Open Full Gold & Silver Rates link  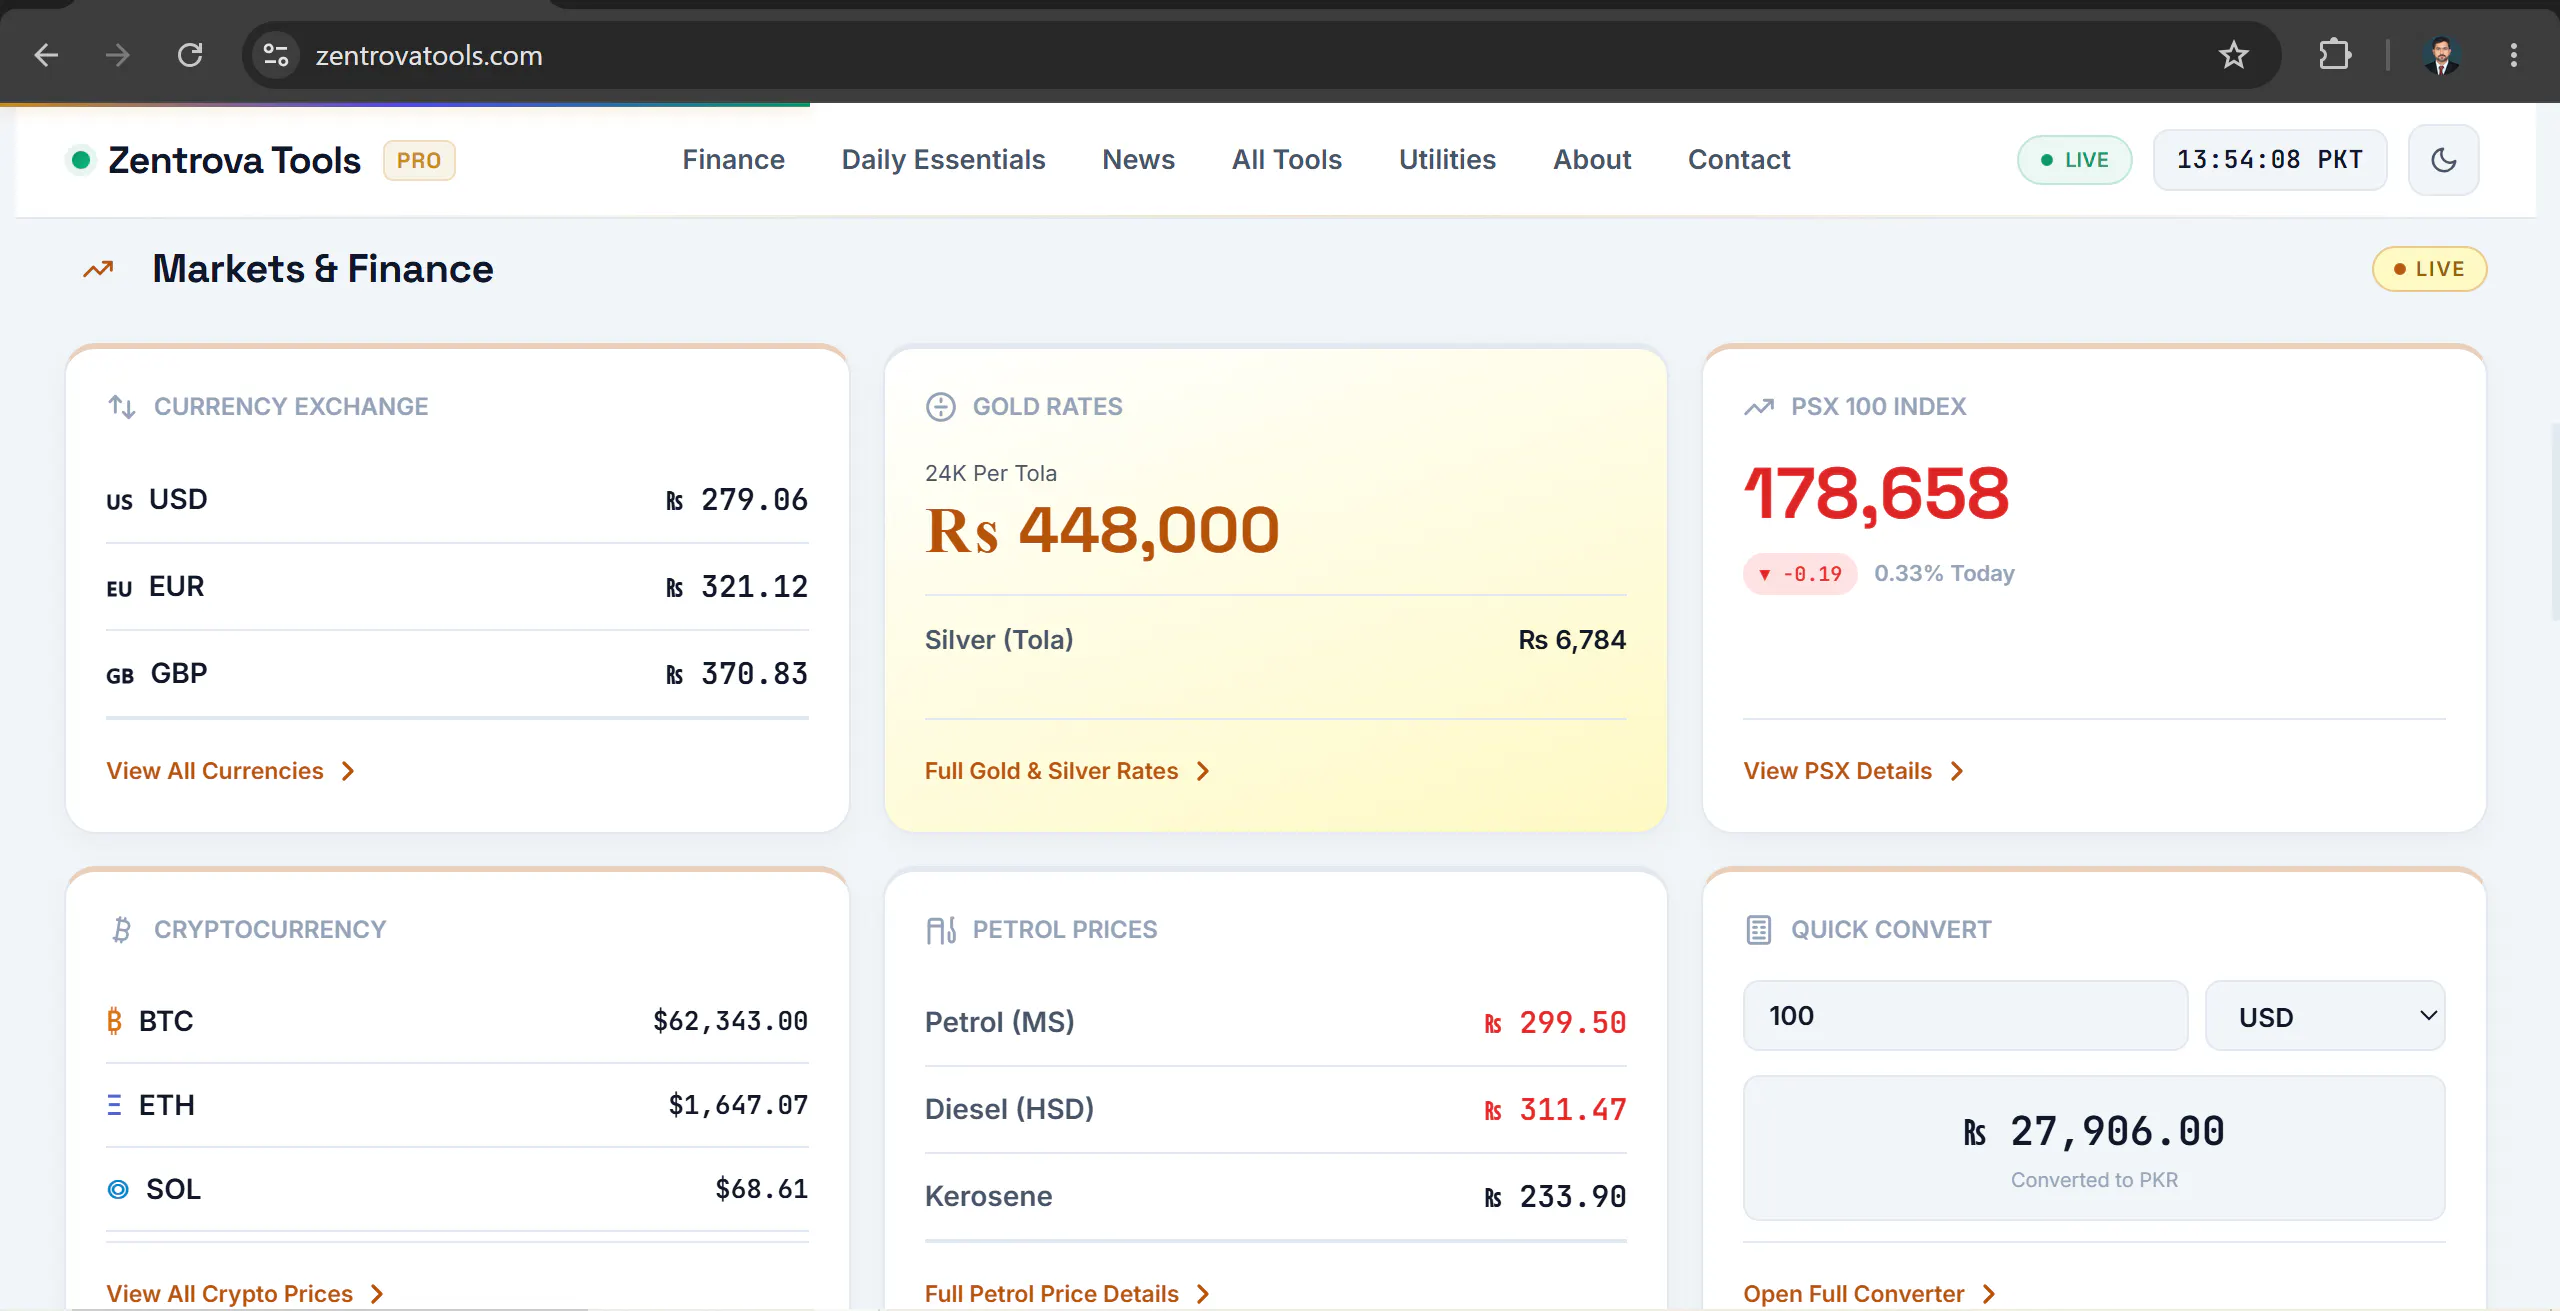1068,771
